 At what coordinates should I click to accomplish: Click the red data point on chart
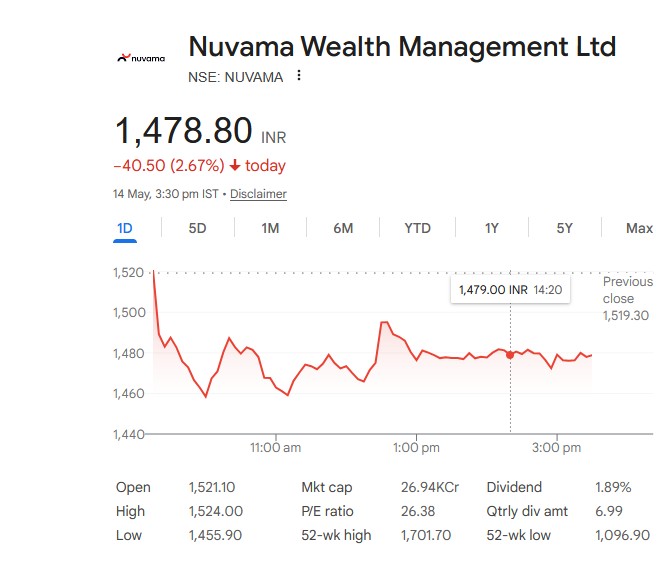[510, 355]
